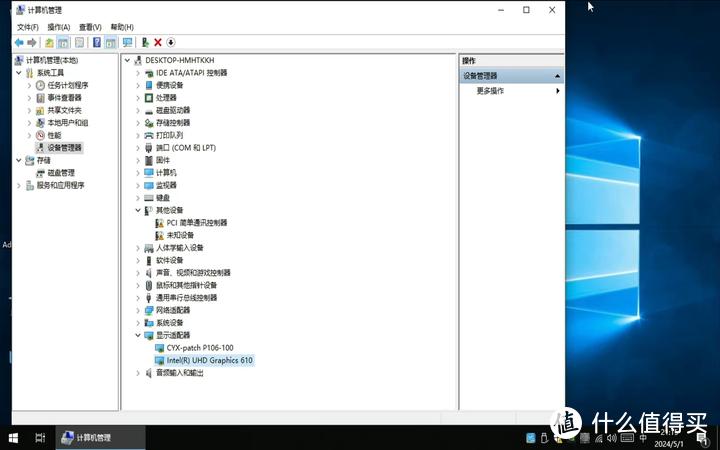Open 磁盘管理 in the left tree
The width and height of the screenshot is (720, 450).
point(60,172)
